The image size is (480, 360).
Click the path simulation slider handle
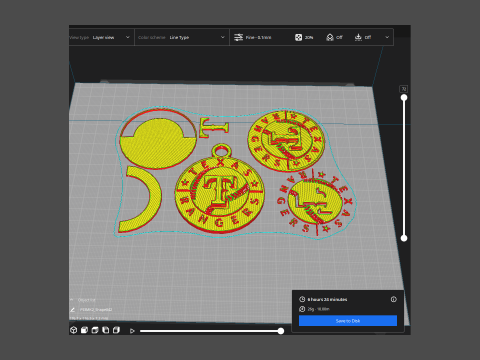[281, 331]
